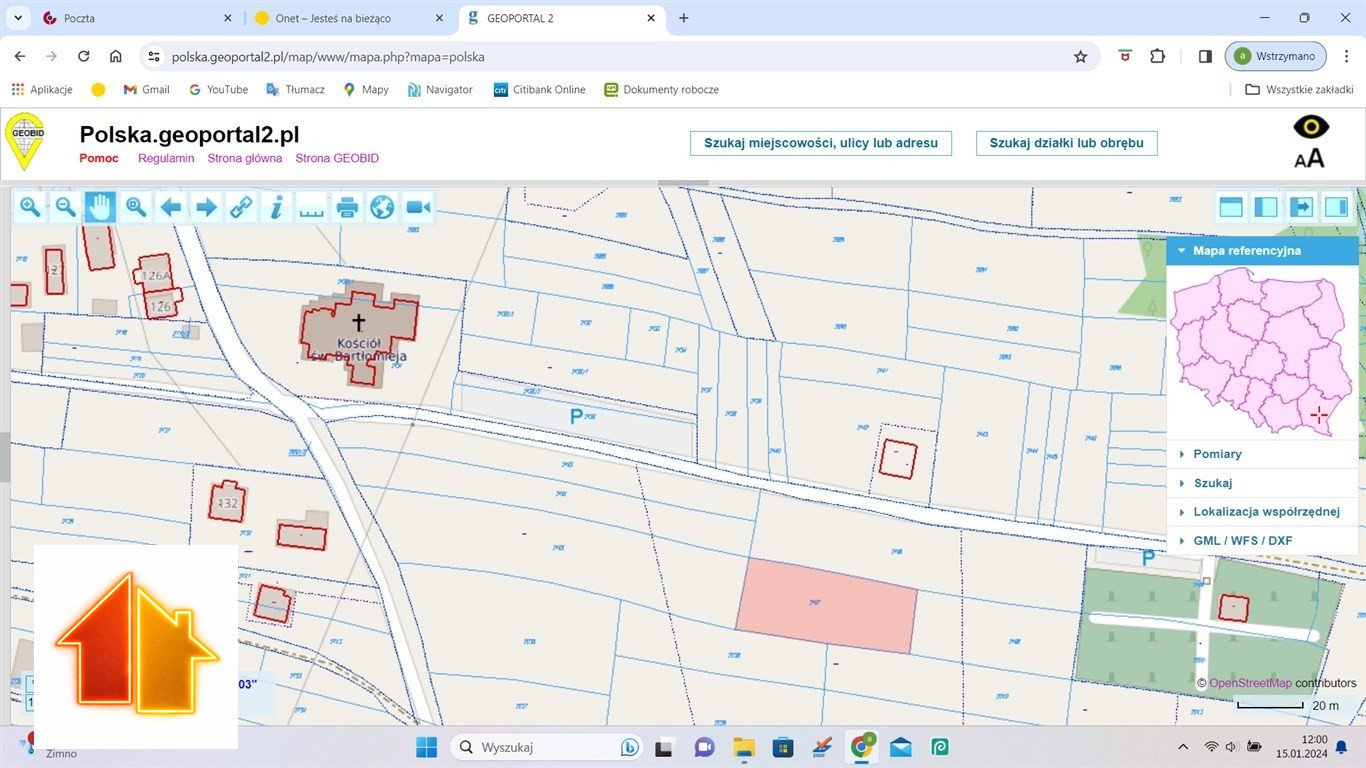The image size is (1366, 768).
Task: Go to previous map view arrow
Action: (x=171, y=207)
